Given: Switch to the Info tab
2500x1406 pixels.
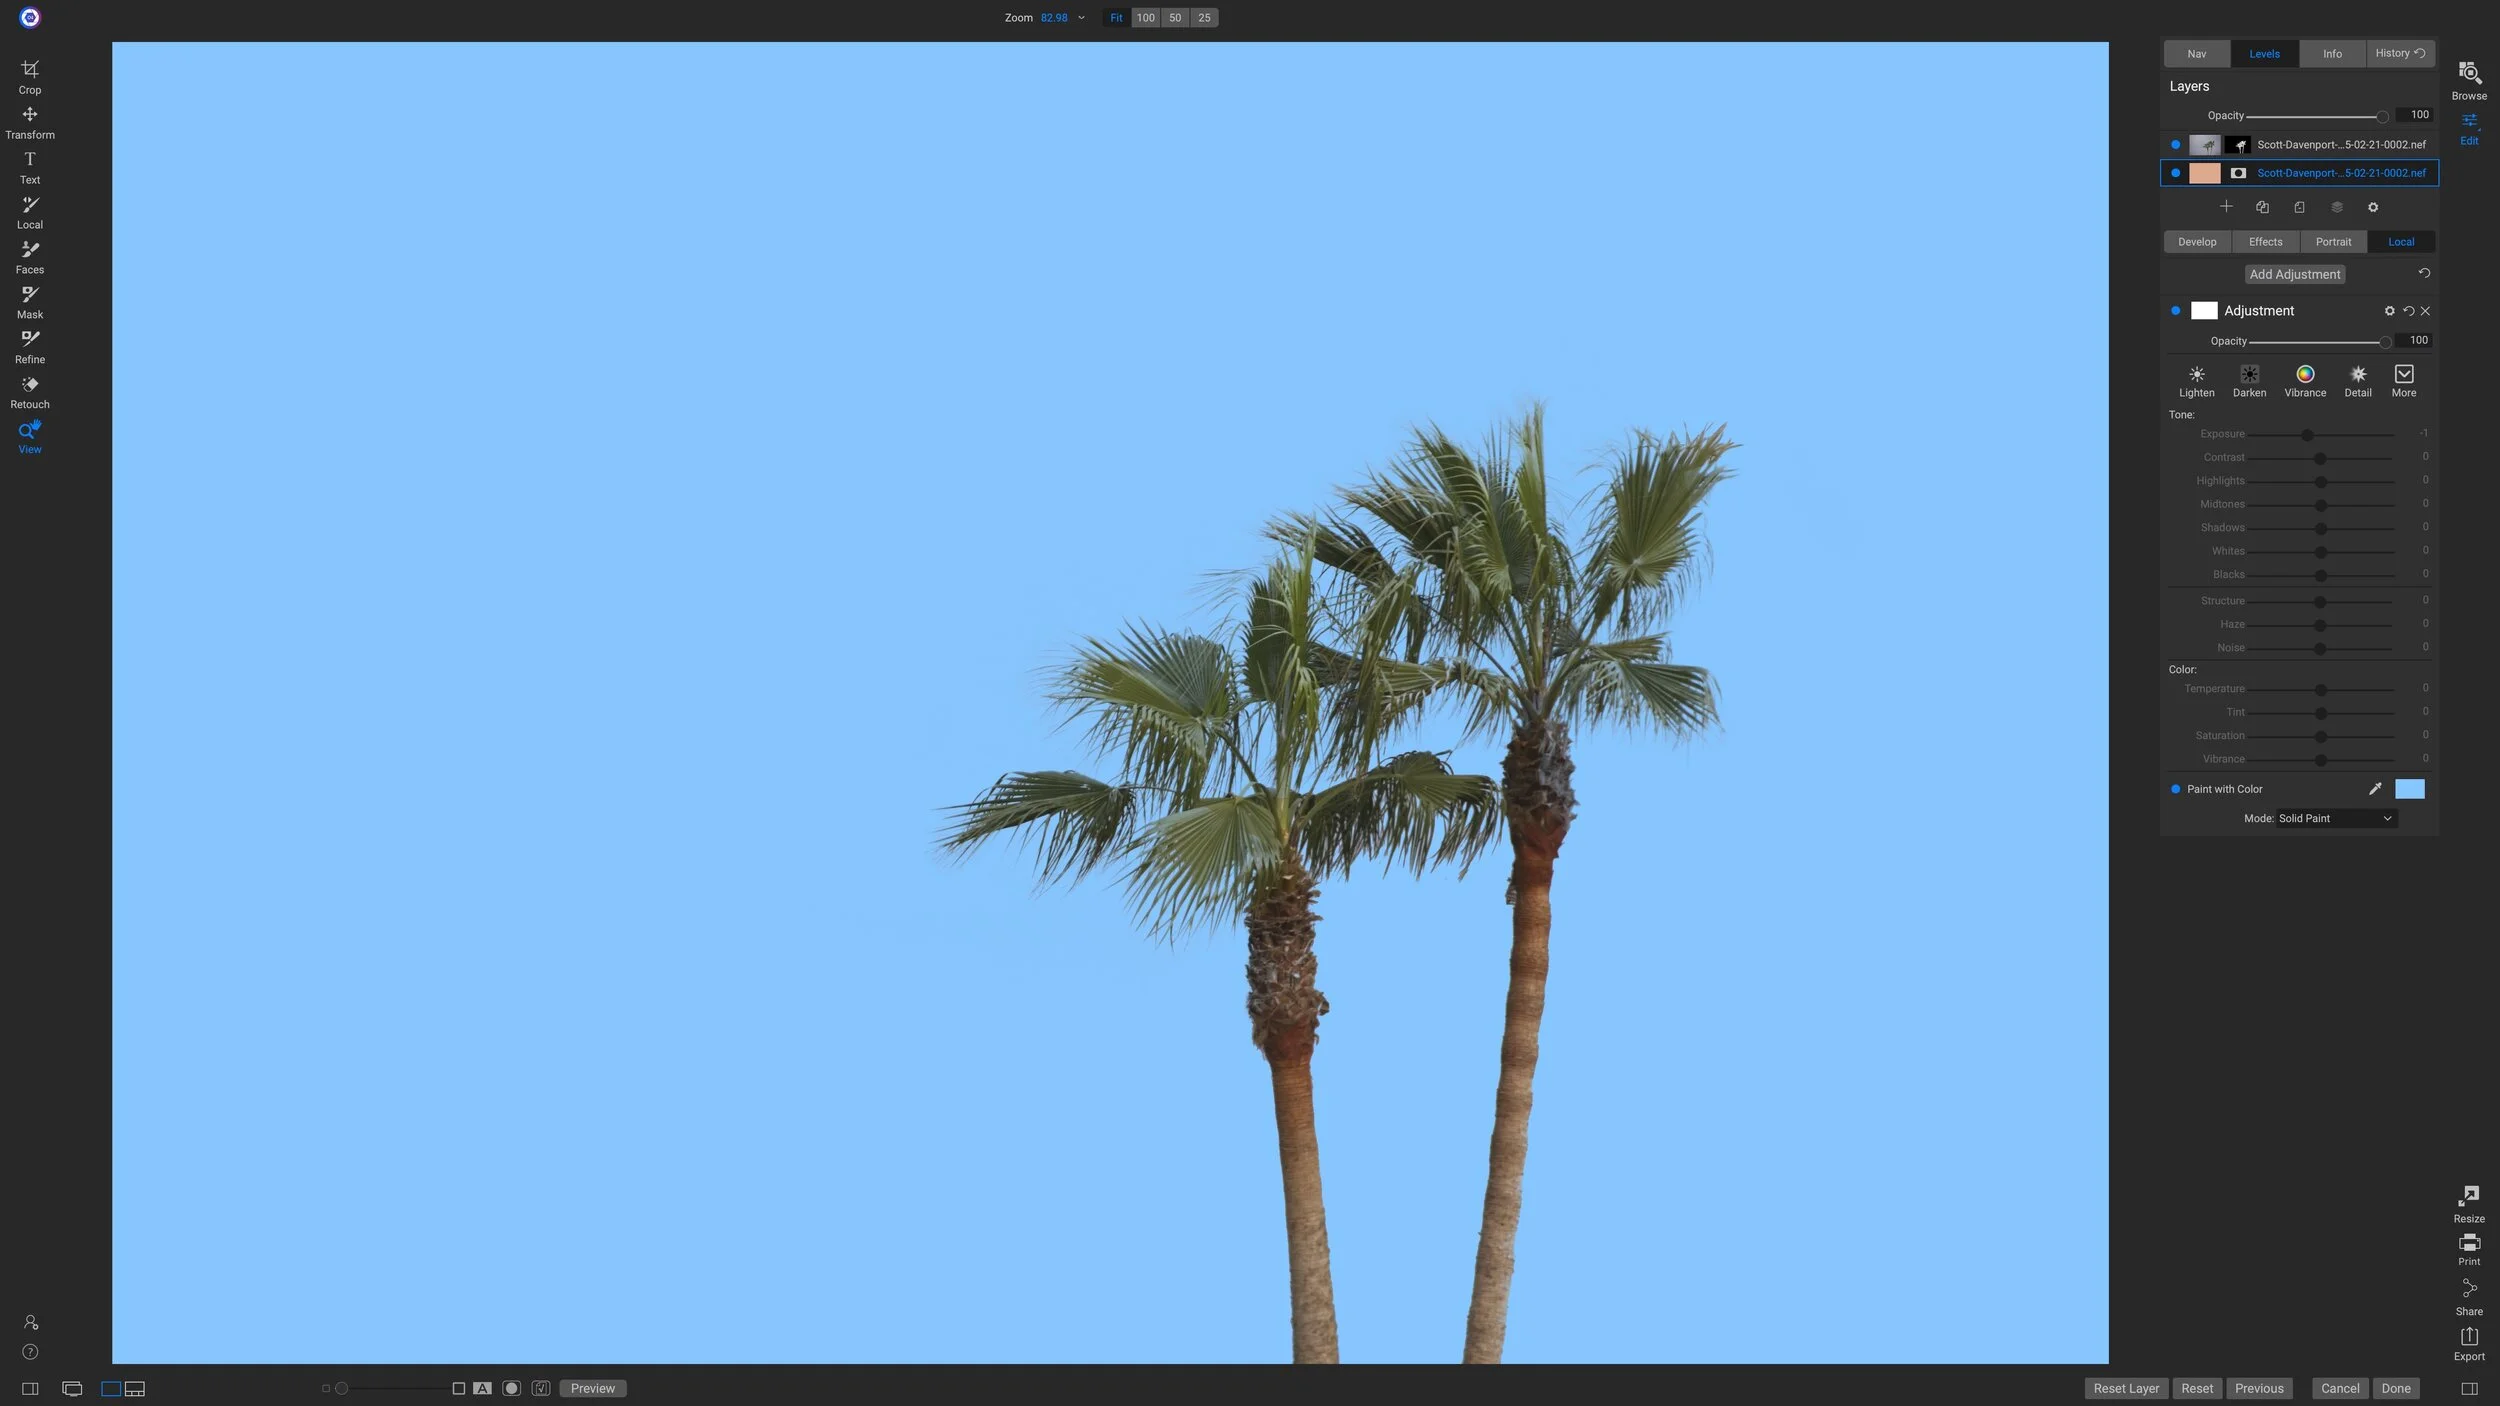Looking at the screenshot, I should (x=2332, y=53).
